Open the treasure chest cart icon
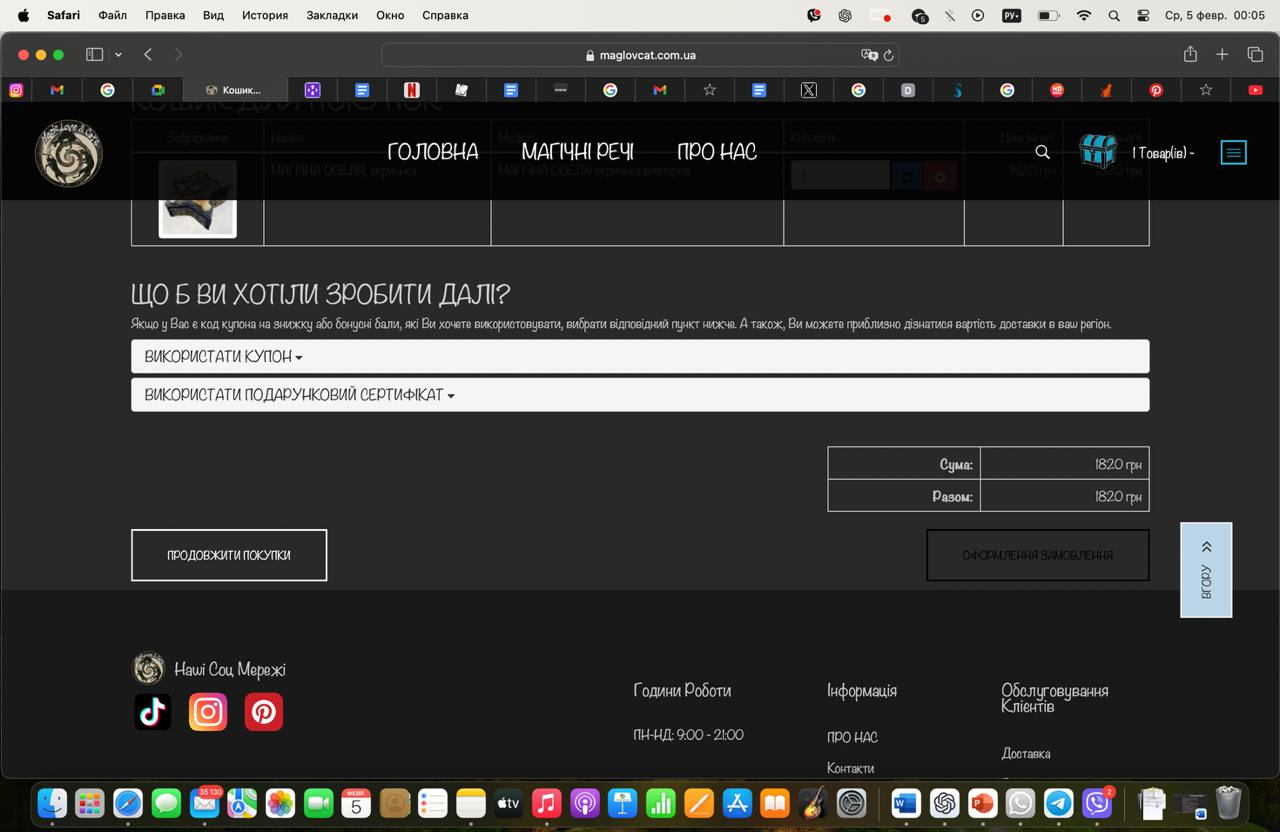The width and height of the screenshot is (1280, 832). pyautogui.click(x=1098, y=152)
